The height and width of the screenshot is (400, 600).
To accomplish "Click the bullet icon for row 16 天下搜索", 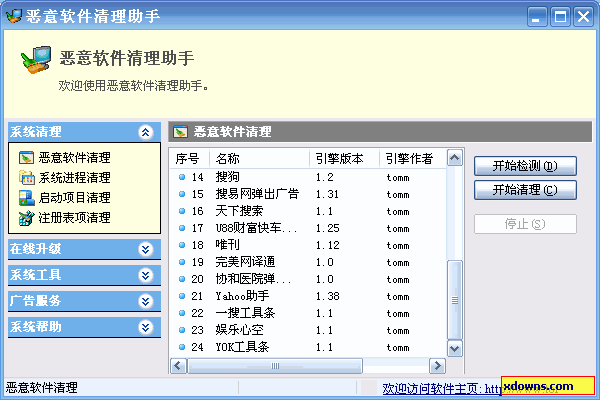I will pos(182,211).
